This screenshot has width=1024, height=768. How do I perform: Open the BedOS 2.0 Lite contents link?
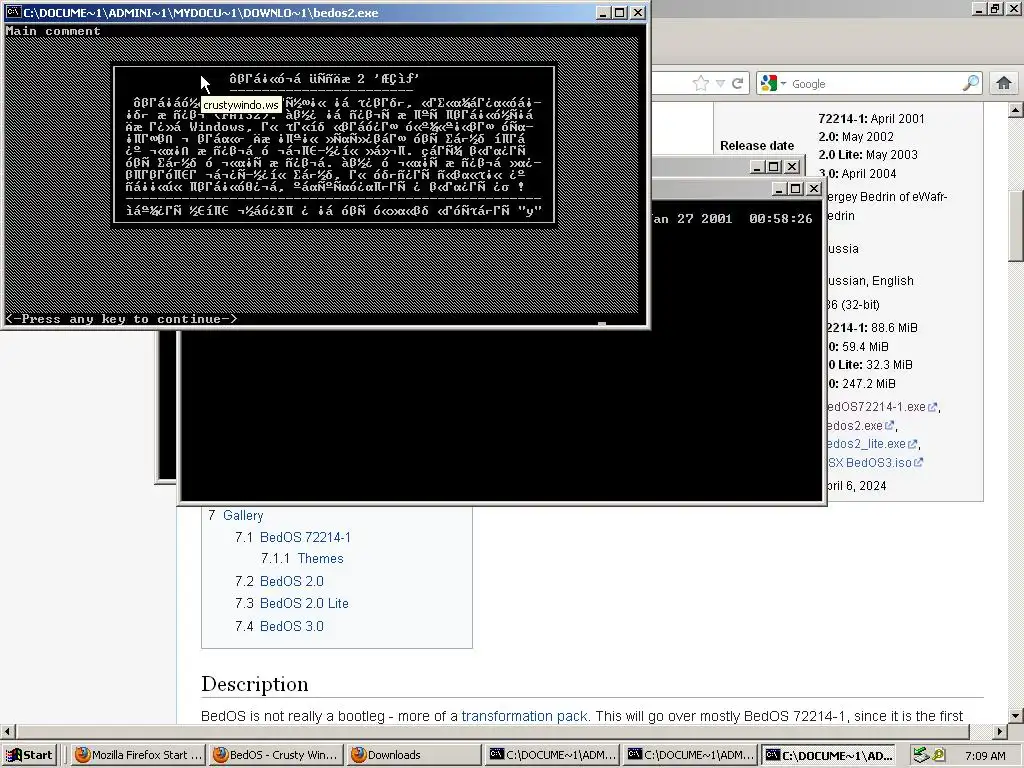(304, 603)
